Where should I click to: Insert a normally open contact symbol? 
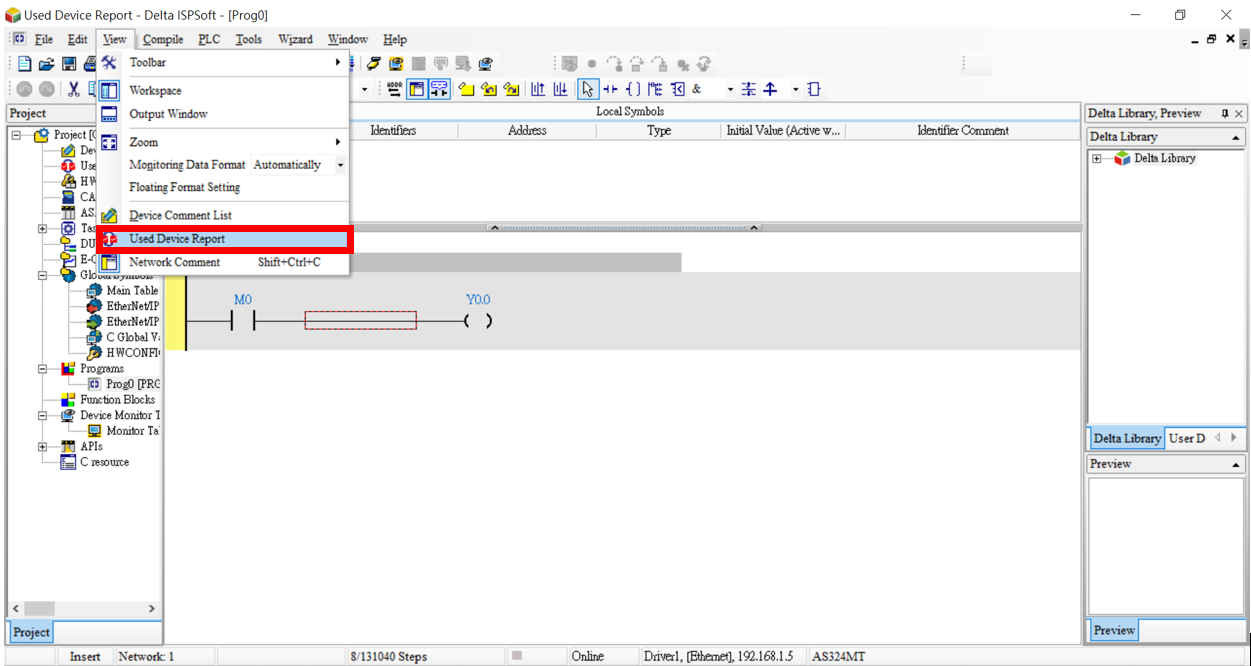(x=610, y=88)
